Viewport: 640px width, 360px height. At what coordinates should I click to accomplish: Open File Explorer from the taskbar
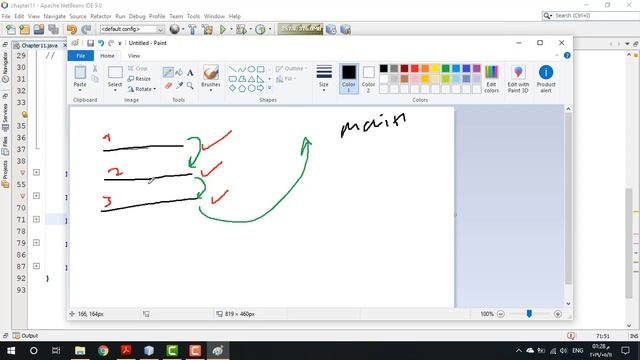[80, 350]
